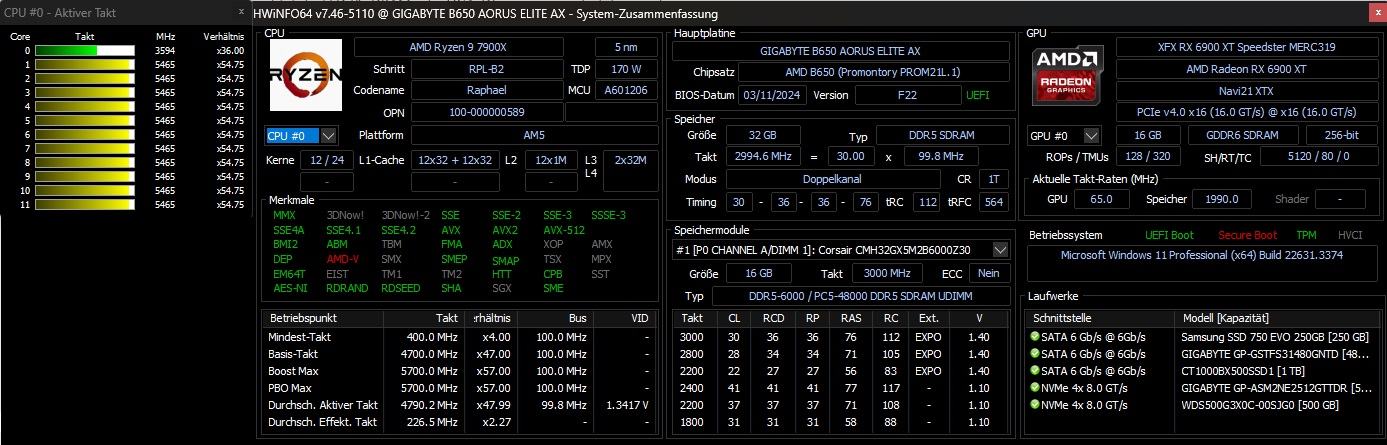The height and width of the screenshot is (445, 1387).
Task: Click the MCU value A601206
Action: (627, 91)
